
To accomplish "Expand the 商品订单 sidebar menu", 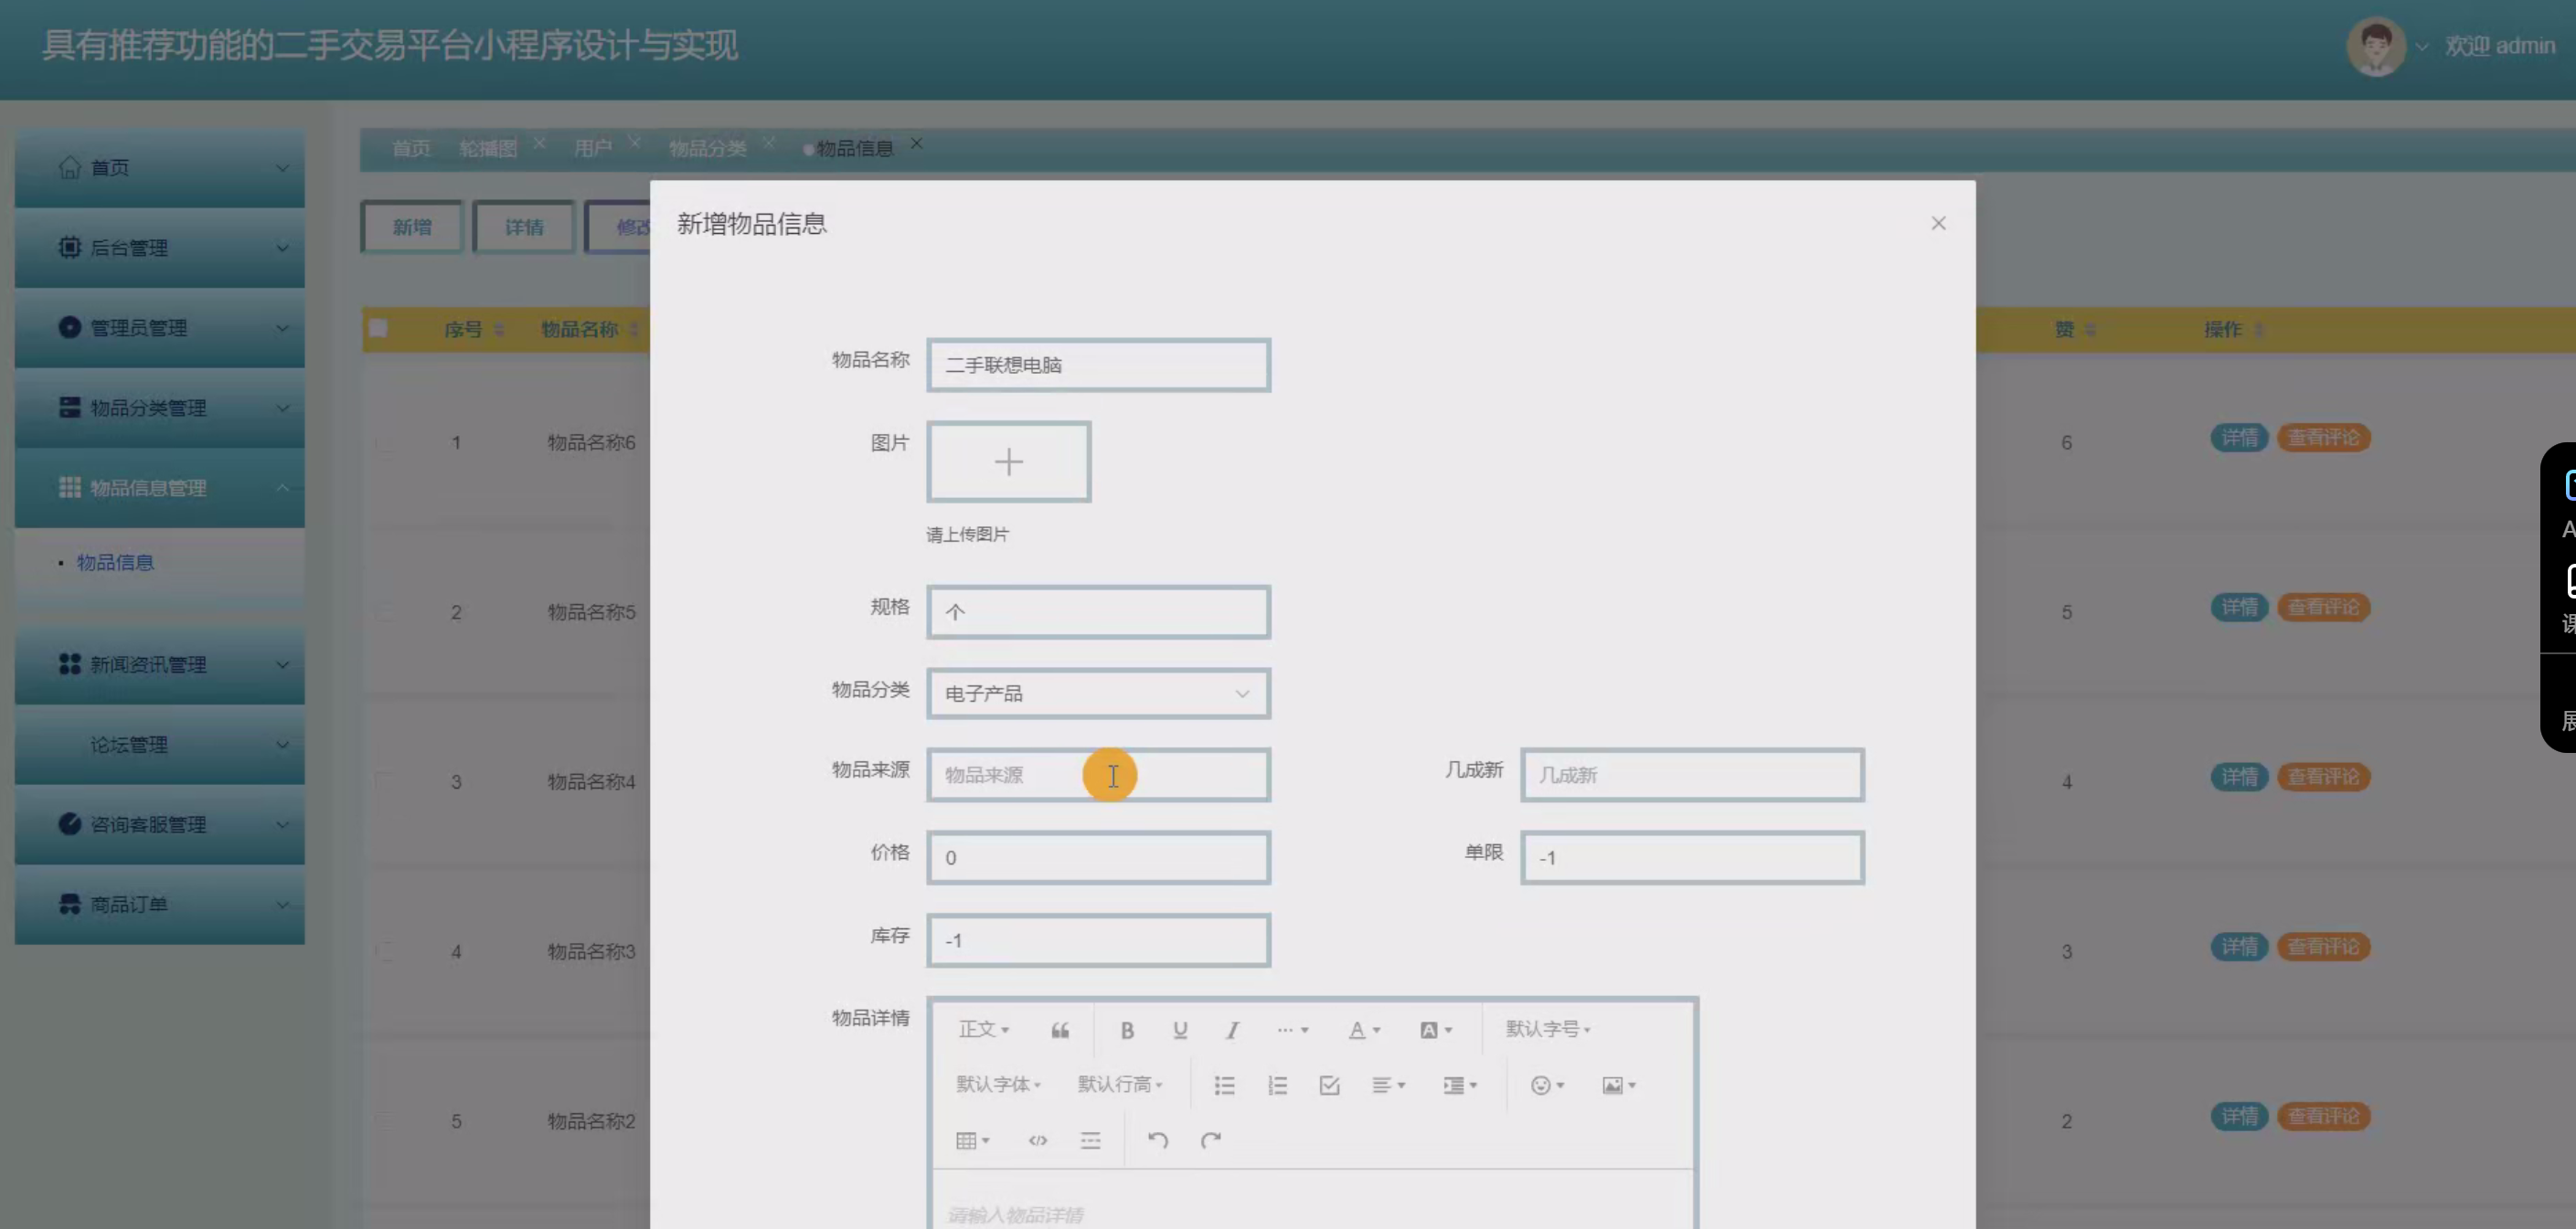I will [x=160, y=905].
